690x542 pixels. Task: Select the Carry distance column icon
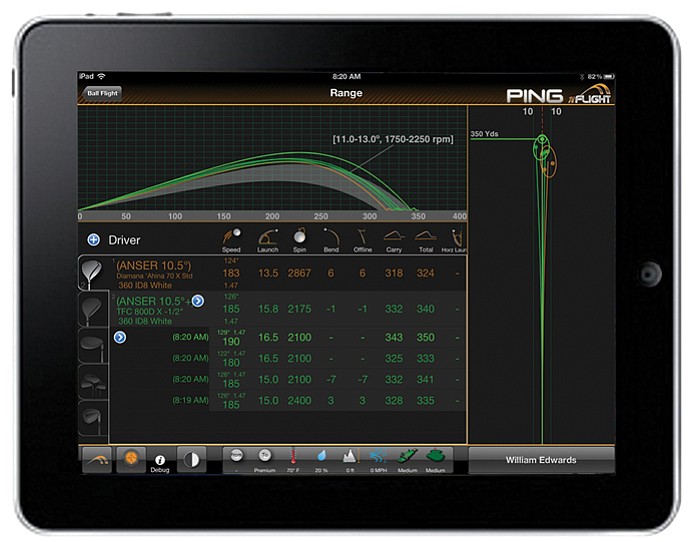coord(394,240)
